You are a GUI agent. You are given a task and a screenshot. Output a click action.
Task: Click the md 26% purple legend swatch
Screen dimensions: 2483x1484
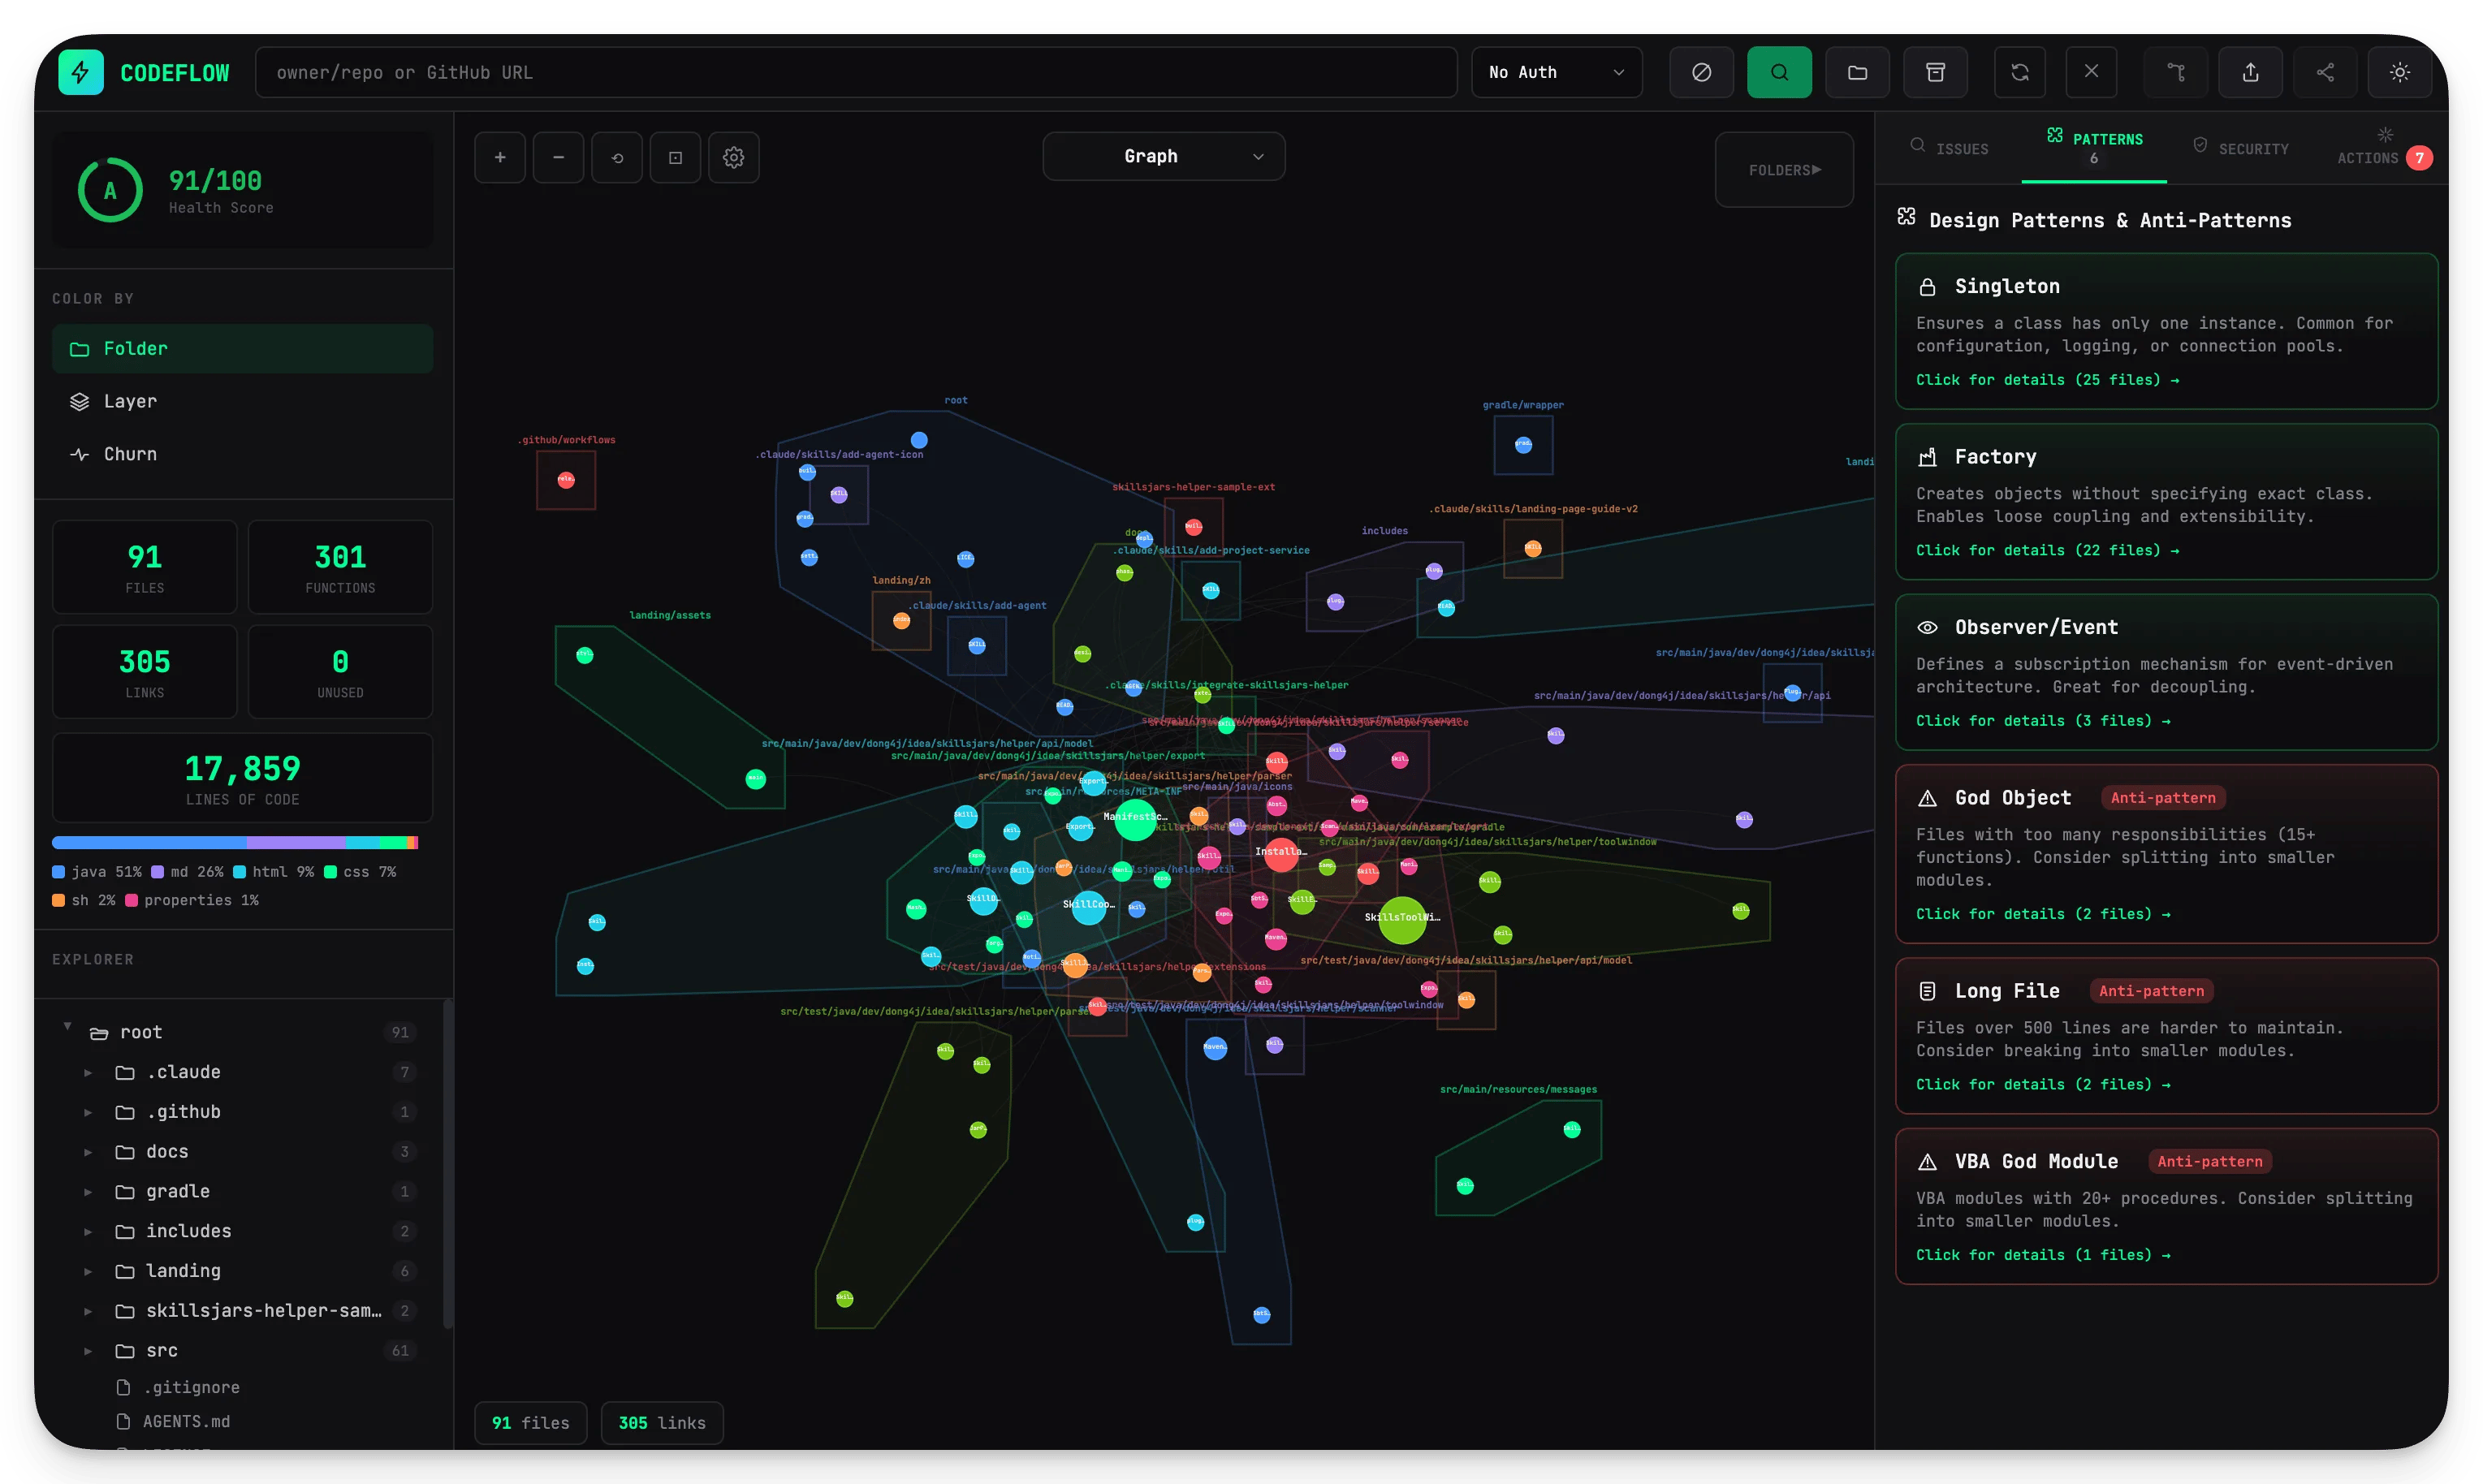[158, 872]
